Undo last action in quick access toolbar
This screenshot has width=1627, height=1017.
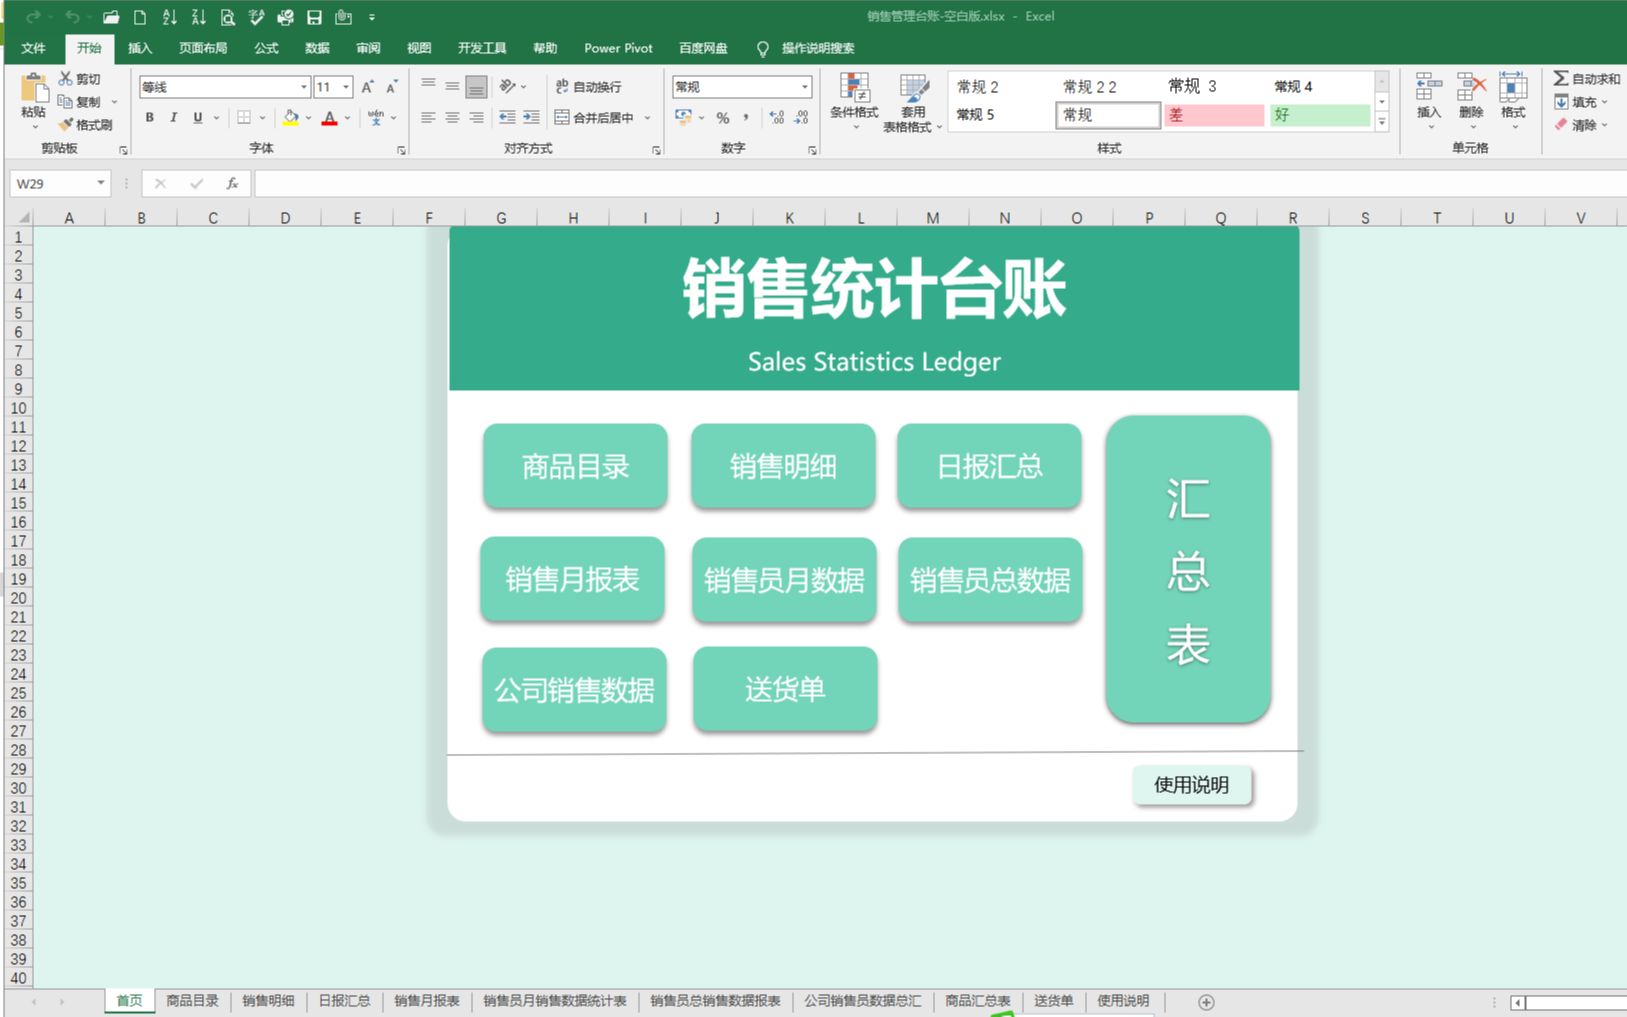[72, 17]
